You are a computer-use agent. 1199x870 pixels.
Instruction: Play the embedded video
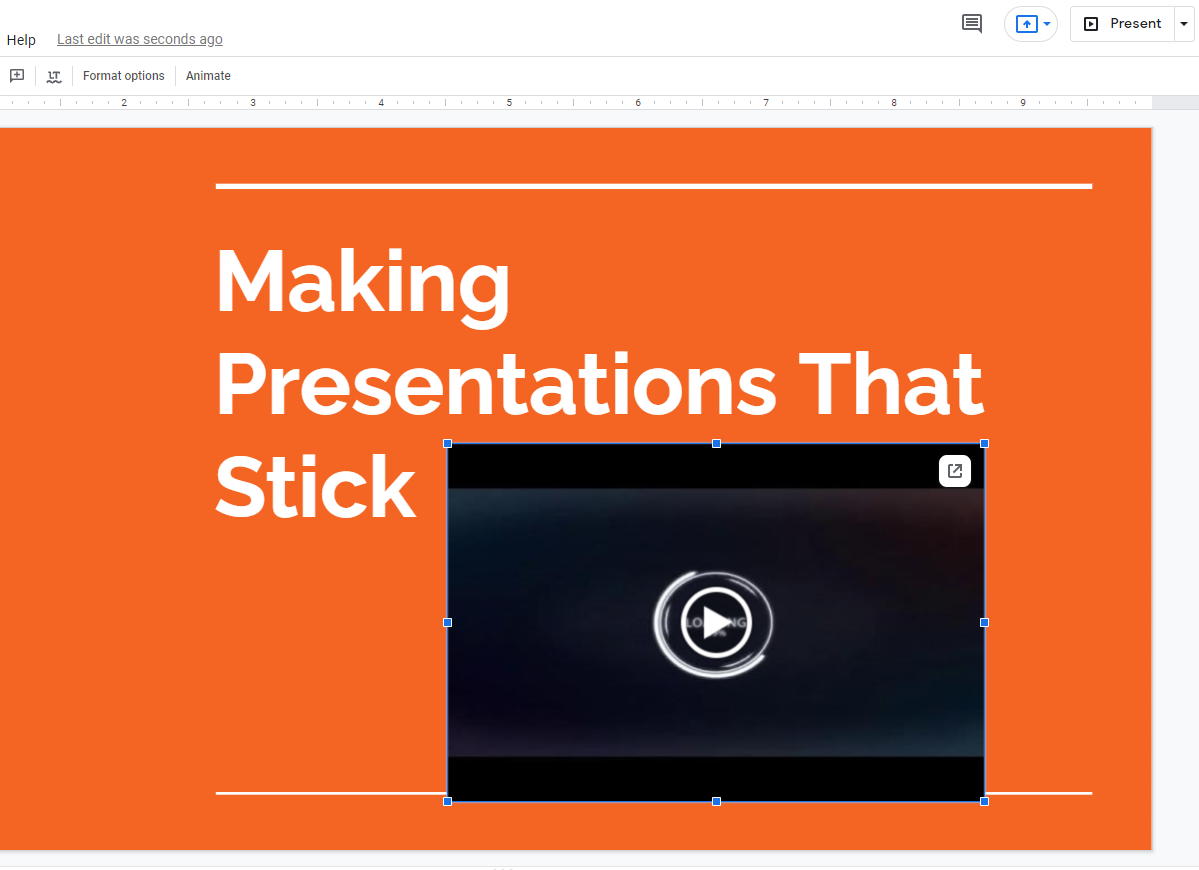click(714, 622)
